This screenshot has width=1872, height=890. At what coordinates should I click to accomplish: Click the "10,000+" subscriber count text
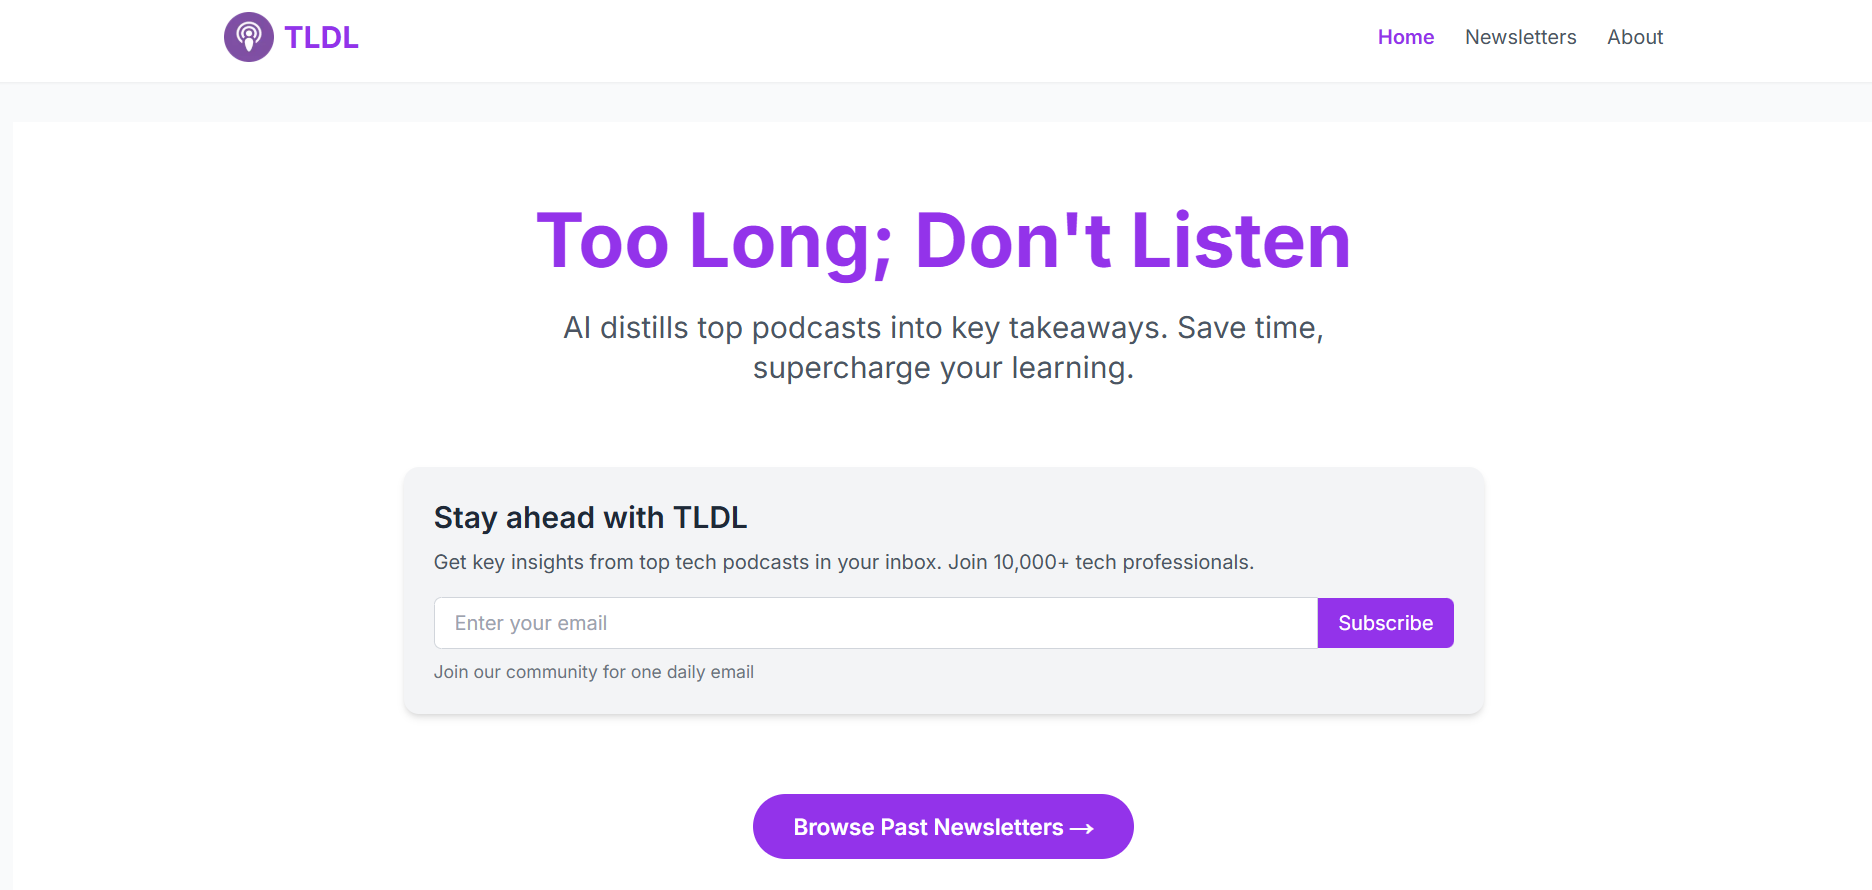click(1031, 562)
